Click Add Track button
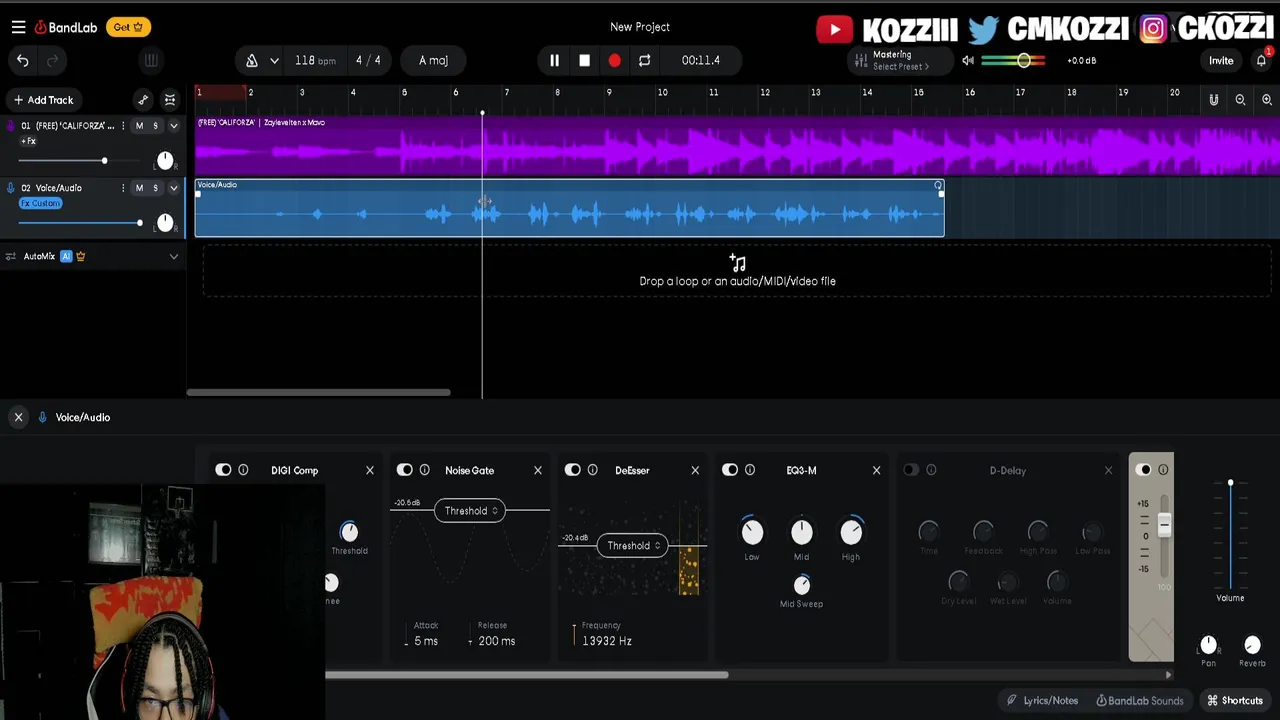 tap(43, 100)
